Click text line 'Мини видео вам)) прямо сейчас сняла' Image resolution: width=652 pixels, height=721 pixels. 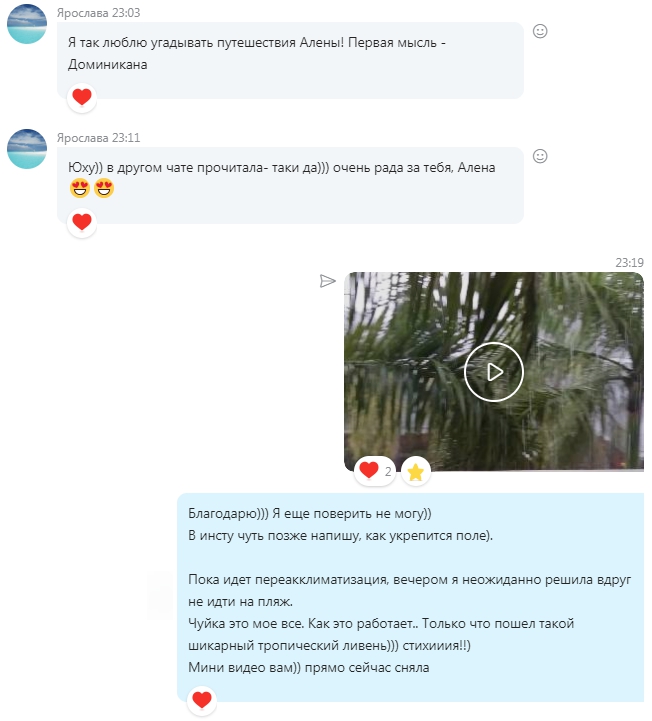[309, 667]
